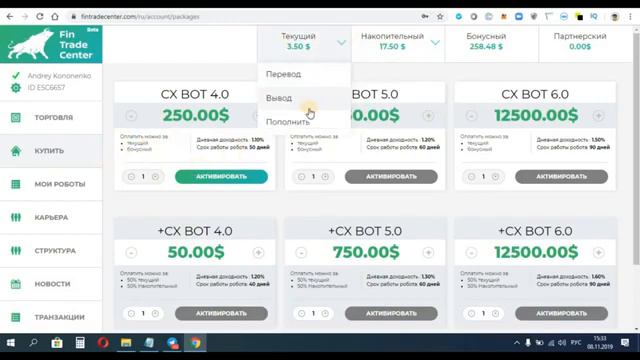The image size is (640, 360).
Task: Expand the Накопительный balance dropdown arrow
Action: pos(435,42)
